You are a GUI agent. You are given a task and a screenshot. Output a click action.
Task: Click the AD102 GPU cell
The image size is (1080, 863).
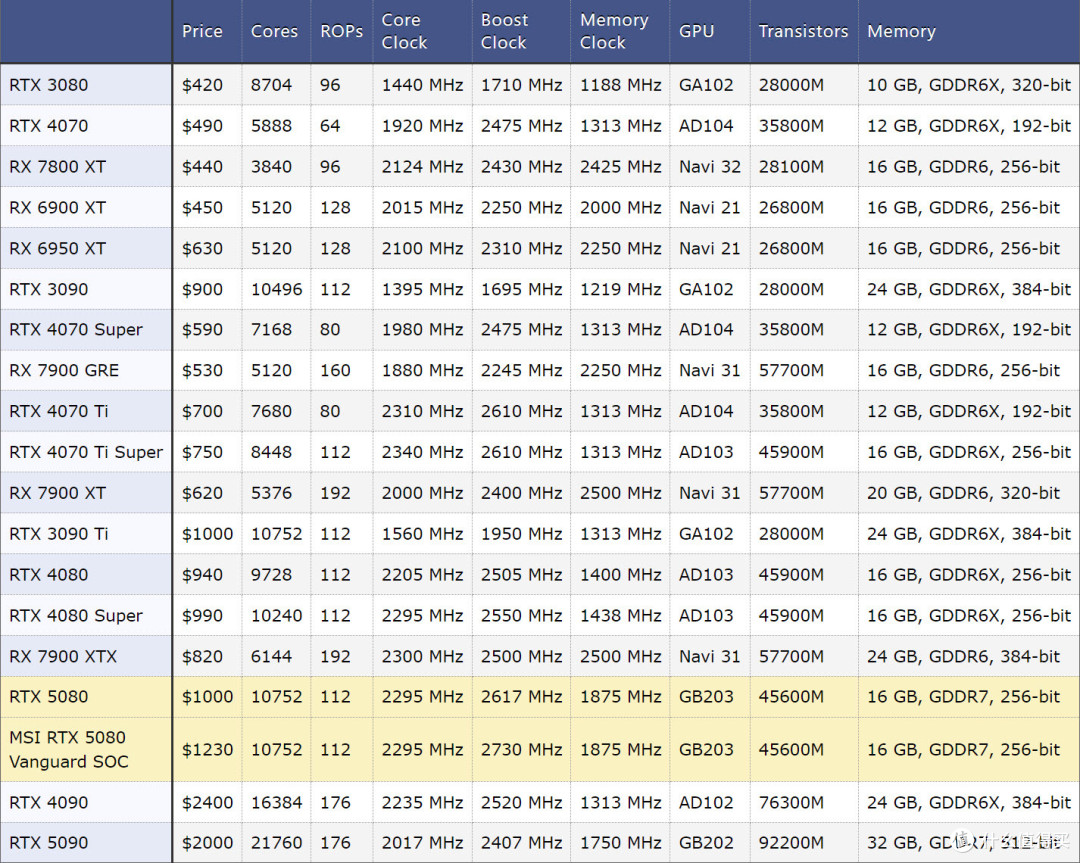point(706,802)
